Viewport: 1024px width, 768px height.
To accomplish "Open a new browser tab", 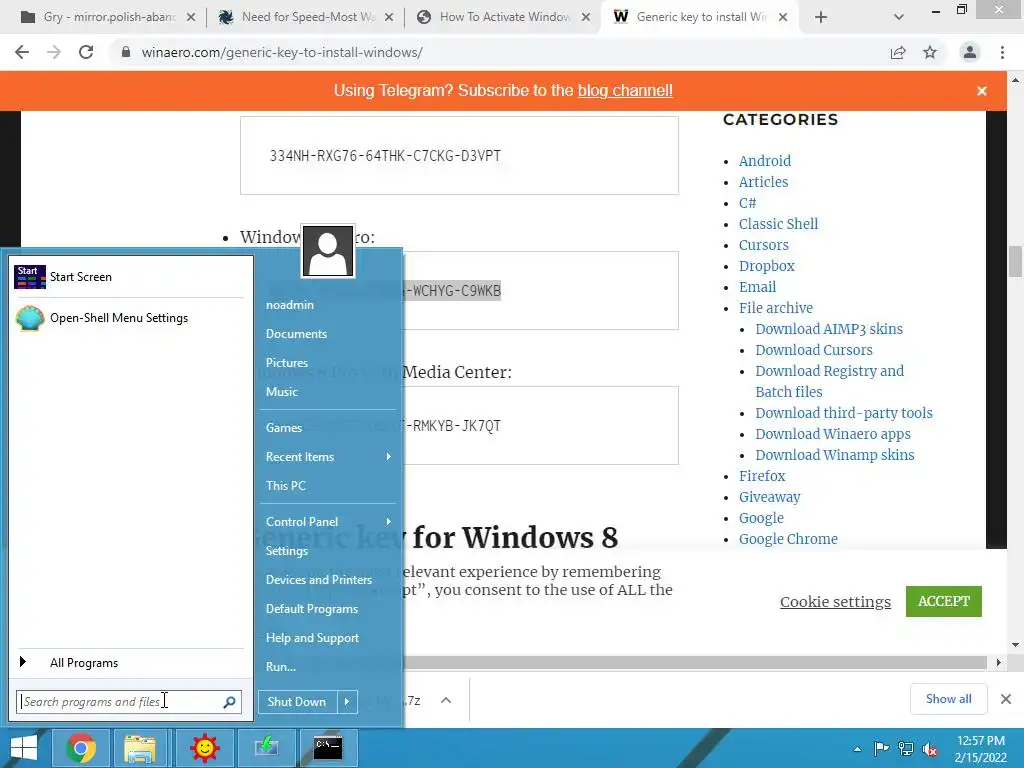I will point(821,17).
